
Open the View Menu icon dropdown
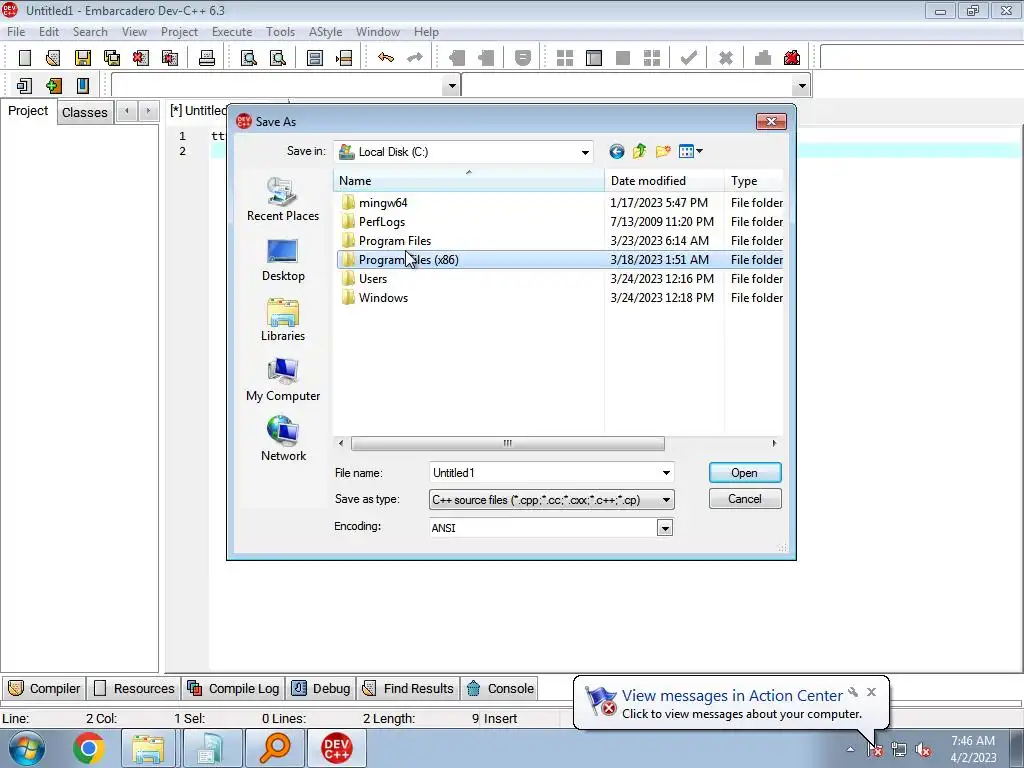pos(690,152)
